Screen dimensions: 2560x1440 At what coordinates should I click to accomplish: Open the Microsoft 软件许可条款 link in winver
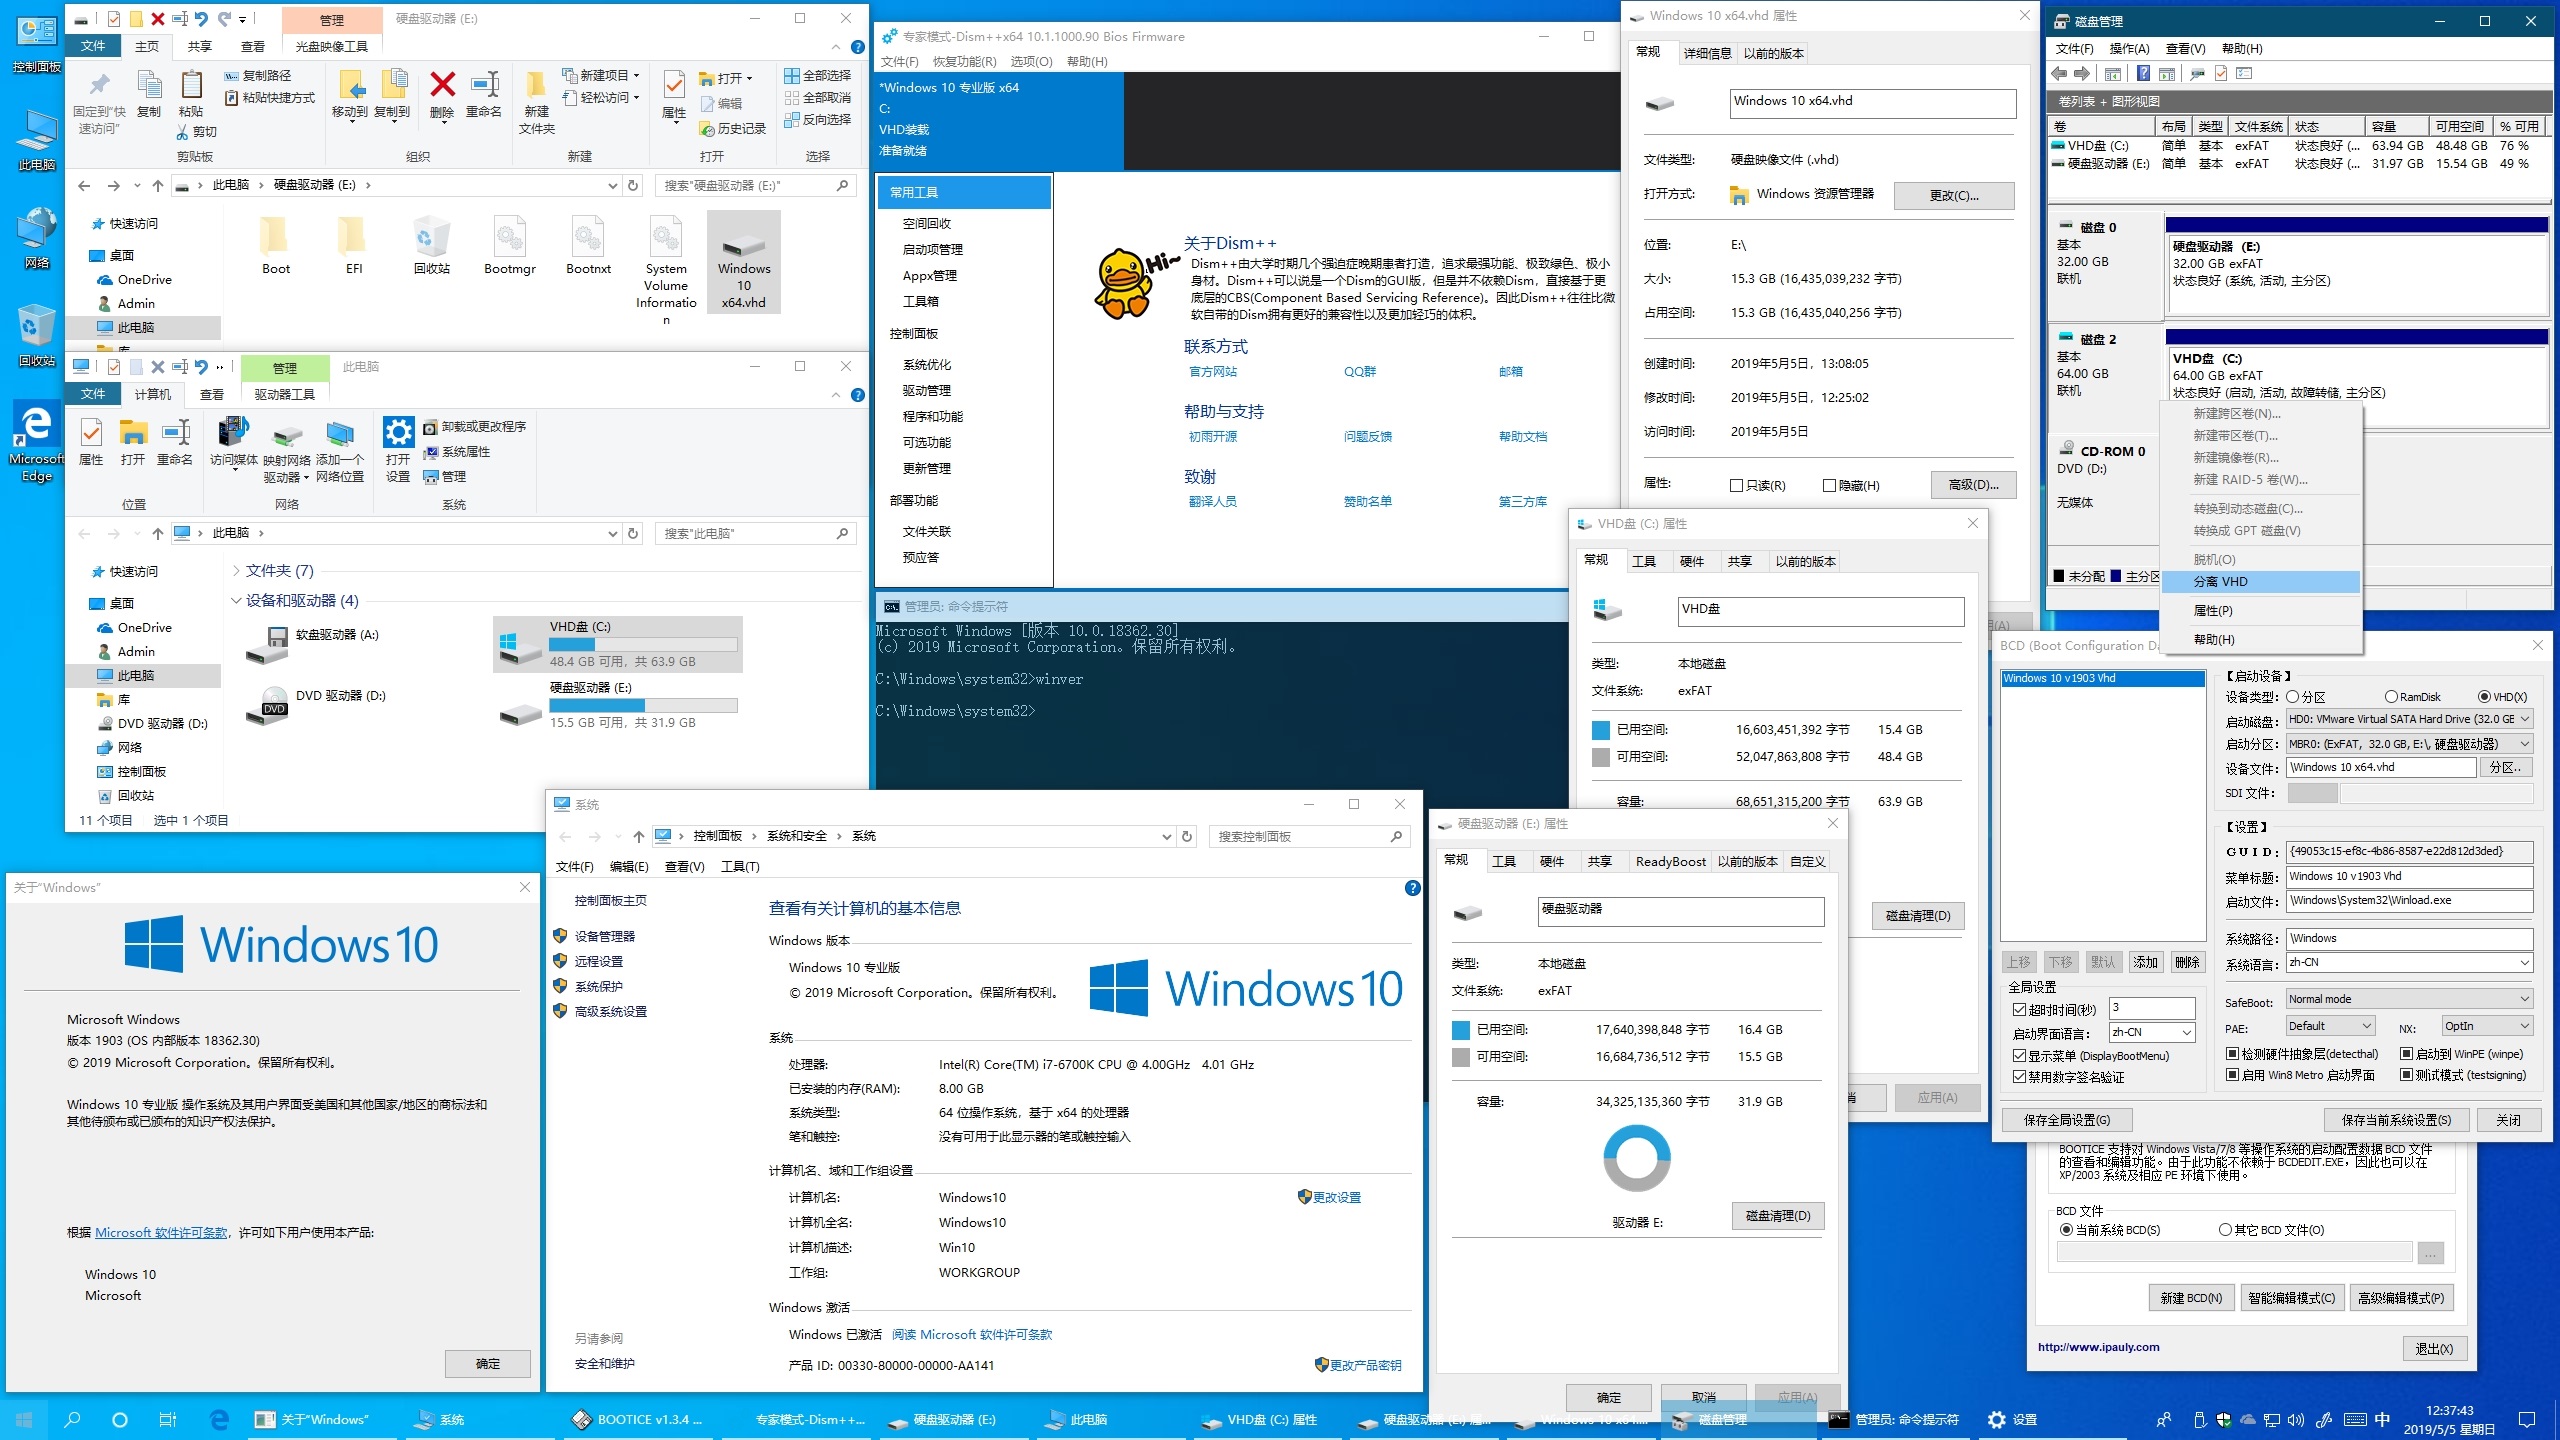[x=161, y=1233]
